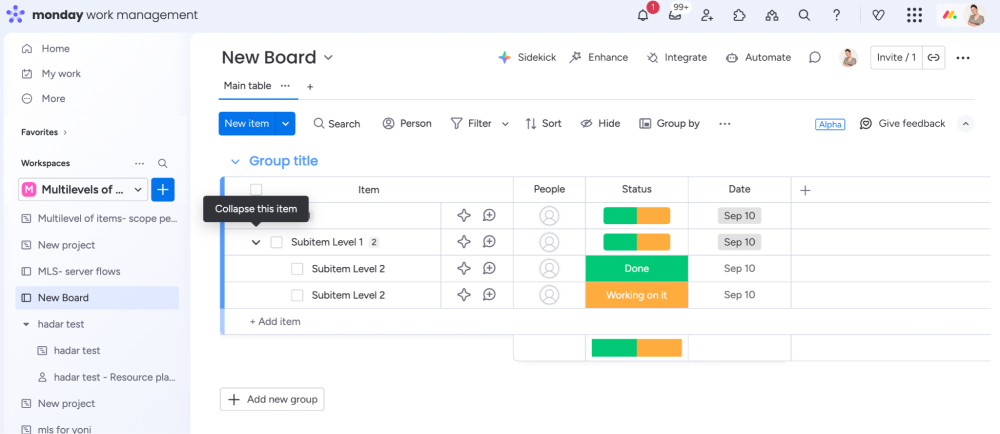
Task: Open the New project board in sidebar
Action: [x=66, y=245]
